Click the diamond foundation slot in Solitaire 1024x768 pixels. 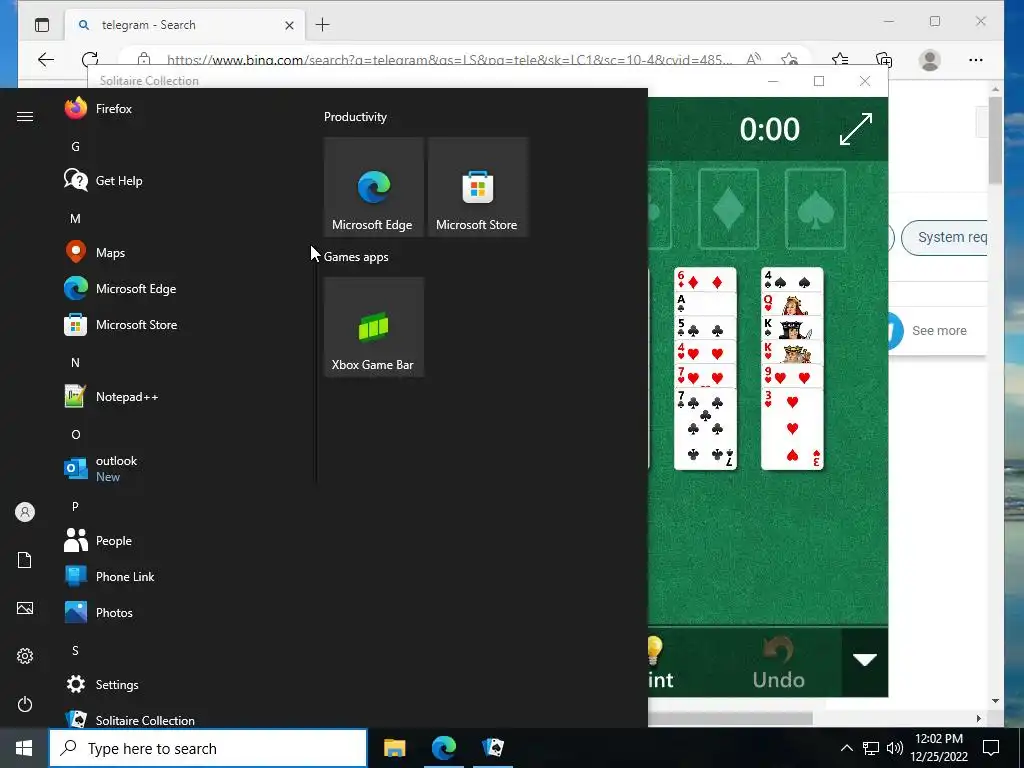click(729, 209)
